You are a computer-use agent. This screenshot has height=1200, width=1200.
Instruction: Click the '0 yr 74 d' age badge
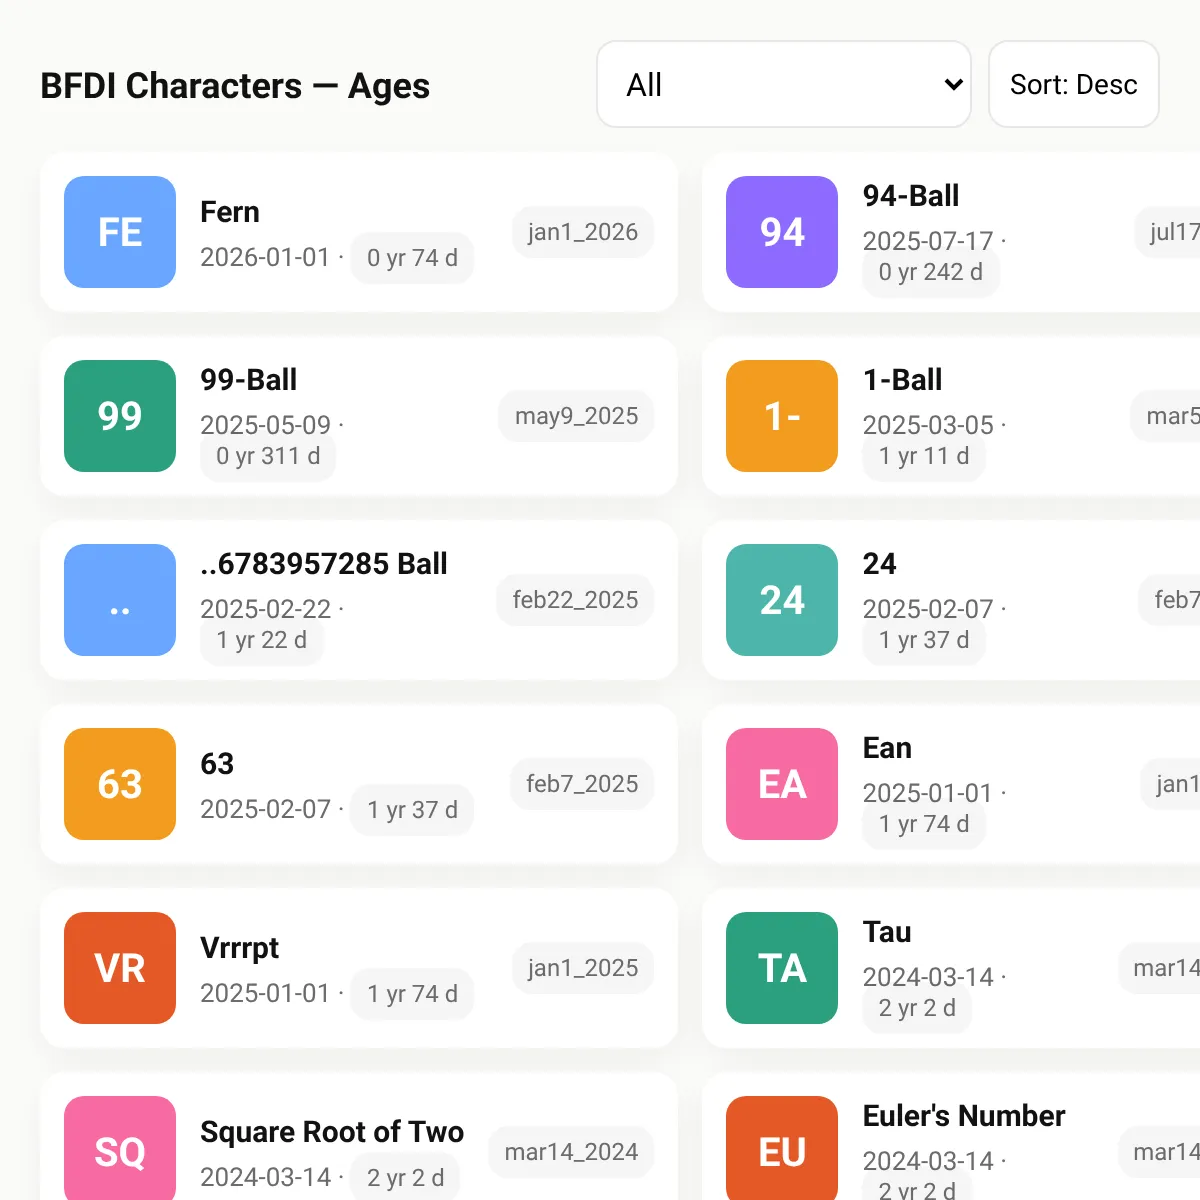pos(412,258)
